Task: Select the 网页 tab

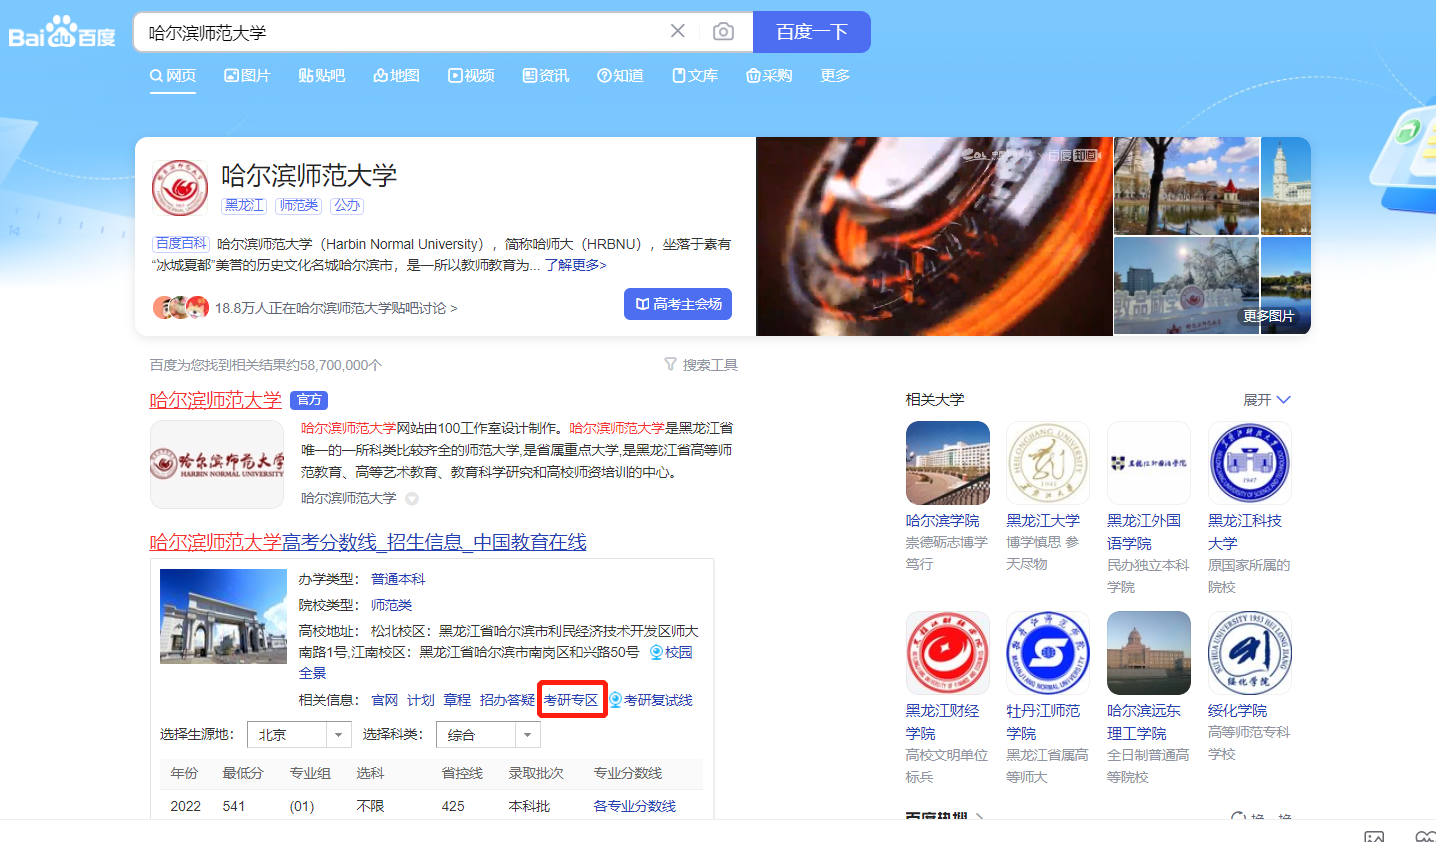Action: (x=173, y=75)
